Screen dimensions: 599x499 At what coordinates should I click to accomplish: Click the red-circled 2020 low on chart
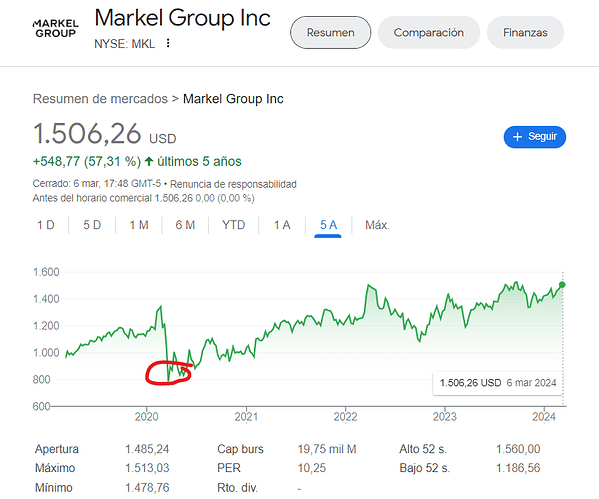coord(168,373)
